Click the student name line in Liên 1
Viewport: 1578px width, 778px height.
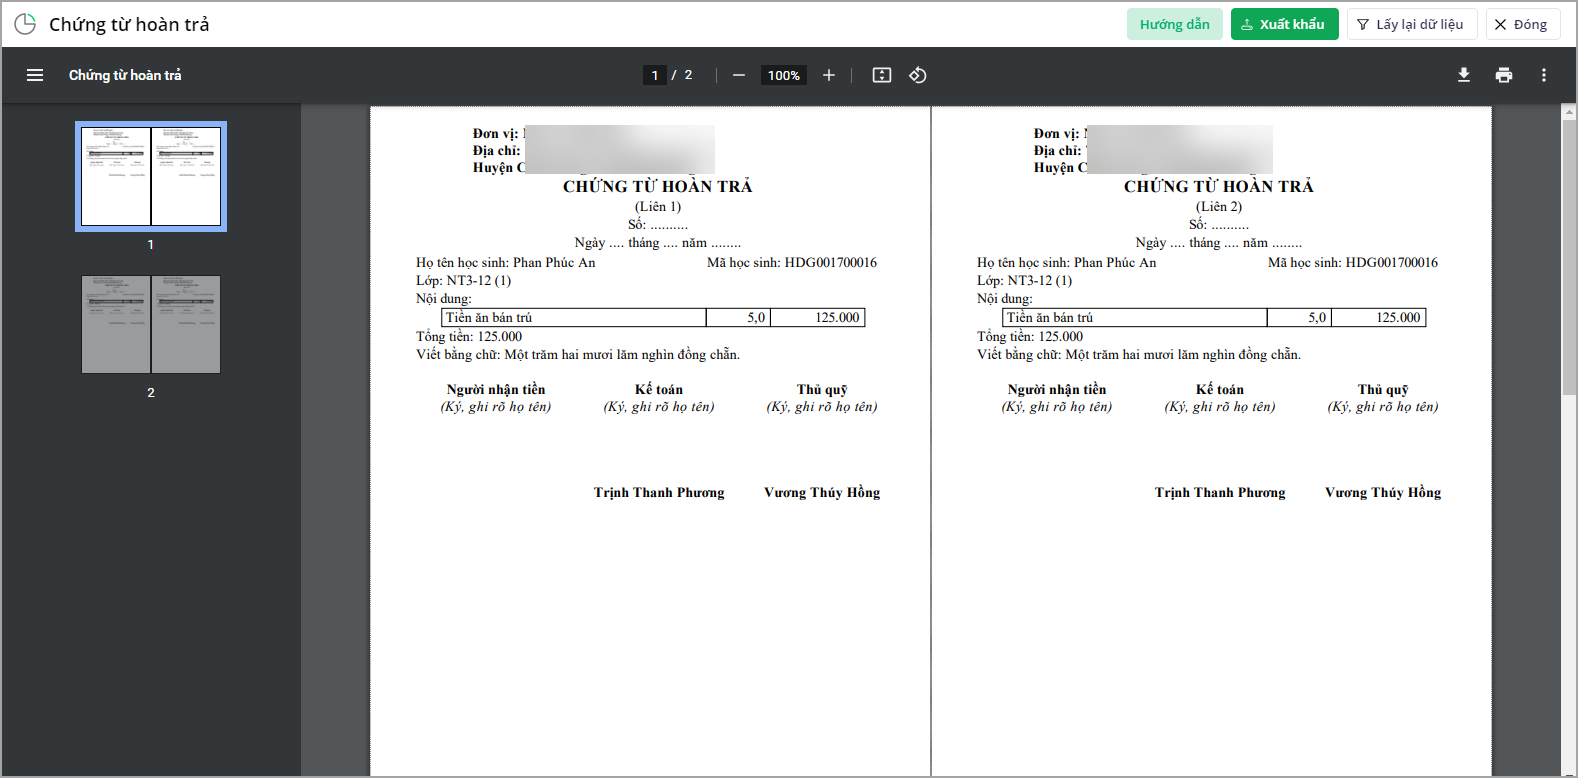pyautogui.click(x=506, y=263)
